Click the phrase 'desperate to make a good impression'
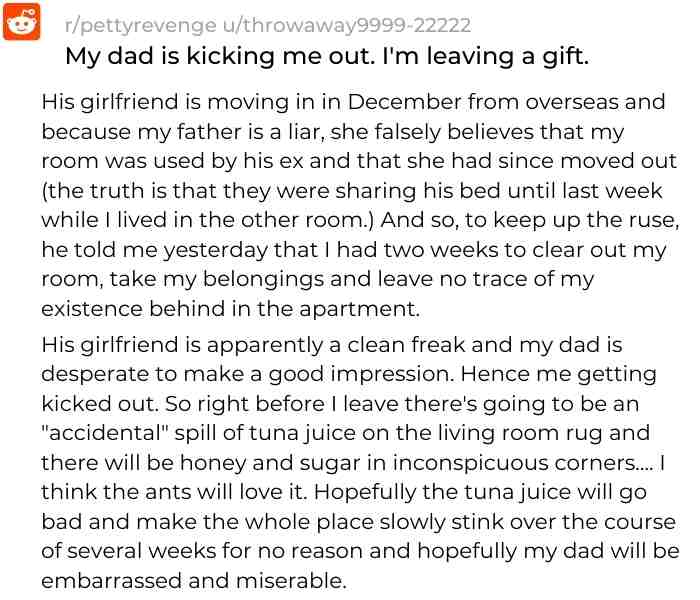The image size is (700, 600). 245,375
